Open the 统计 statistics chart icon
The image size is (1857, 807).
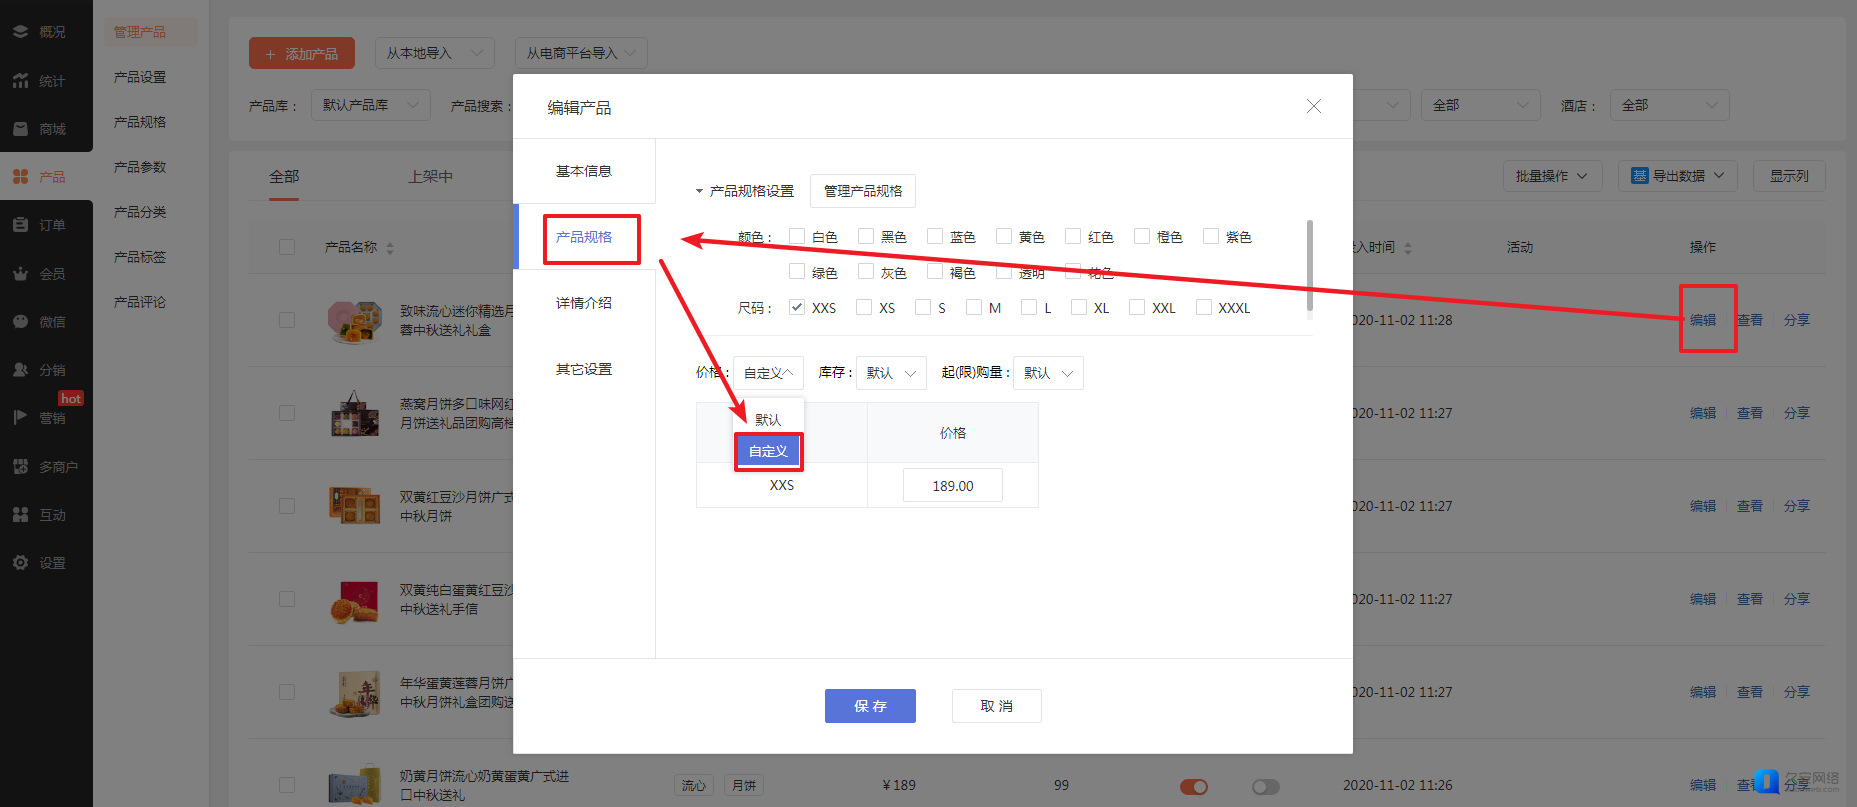(20, 81)
